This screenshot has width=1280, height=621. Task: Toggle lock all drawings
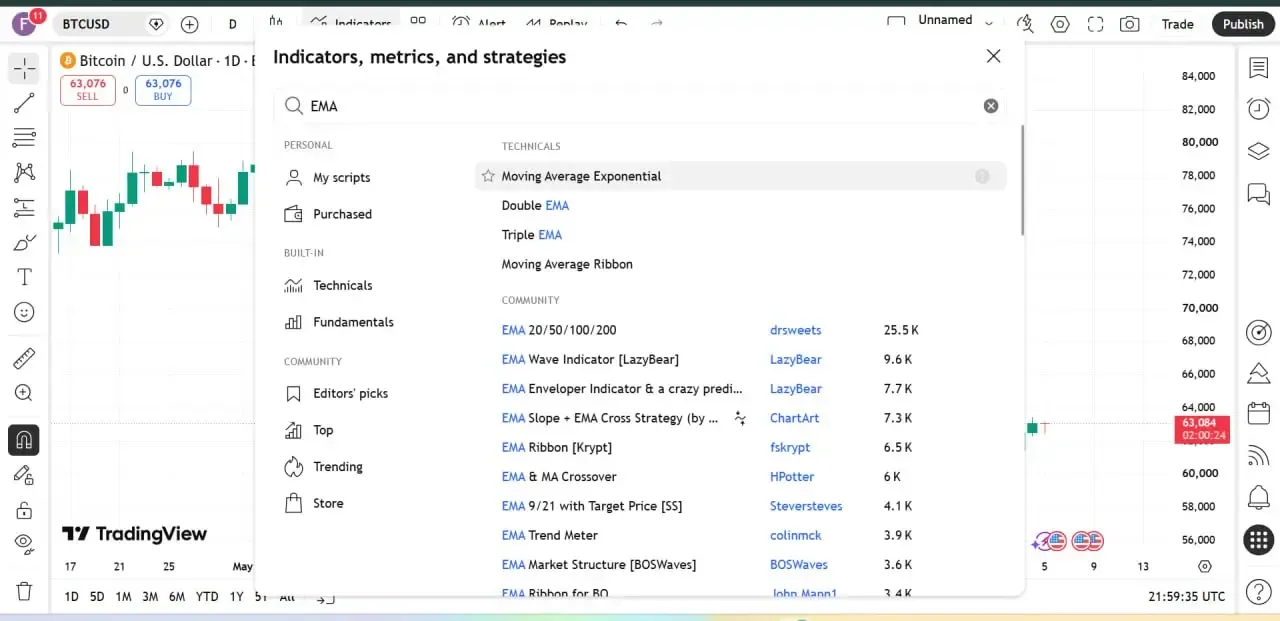point(24,510)
